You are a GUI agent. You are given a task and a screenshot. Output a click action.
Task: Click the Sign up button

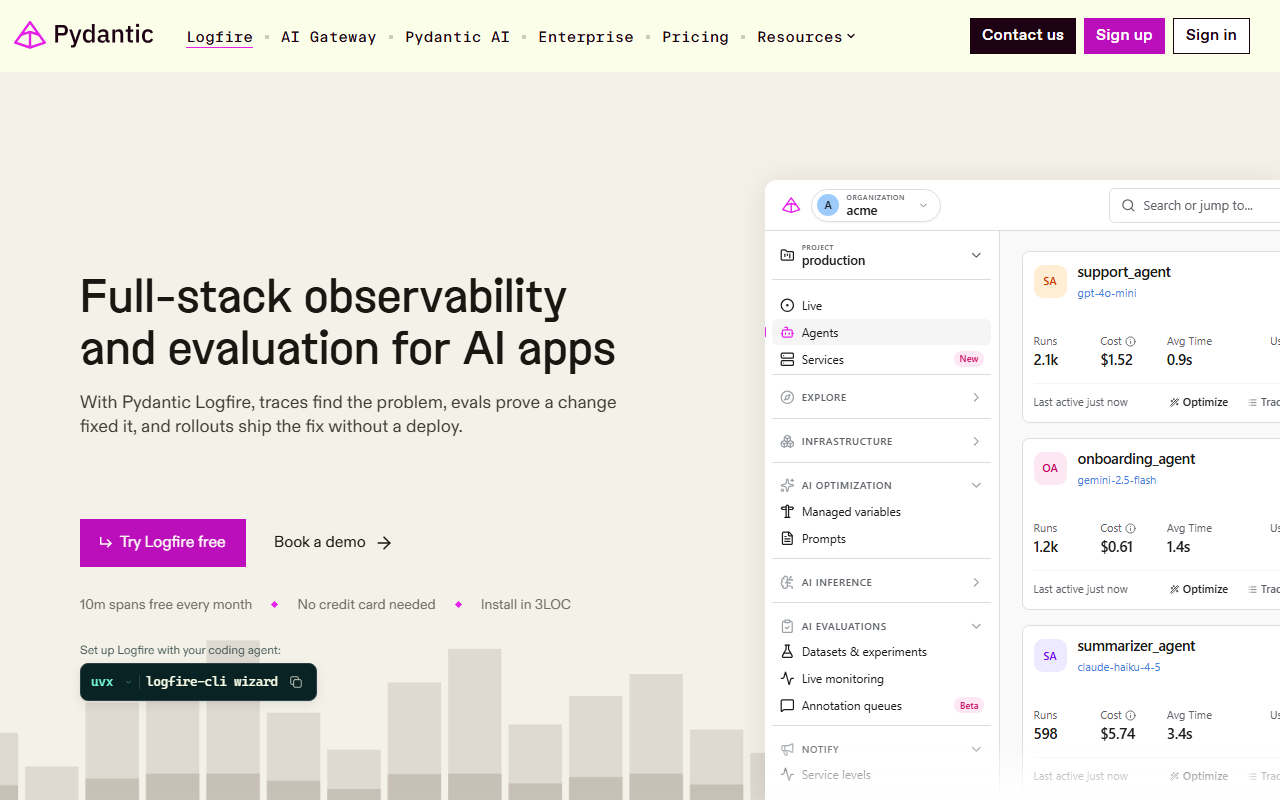point(1124,36)
